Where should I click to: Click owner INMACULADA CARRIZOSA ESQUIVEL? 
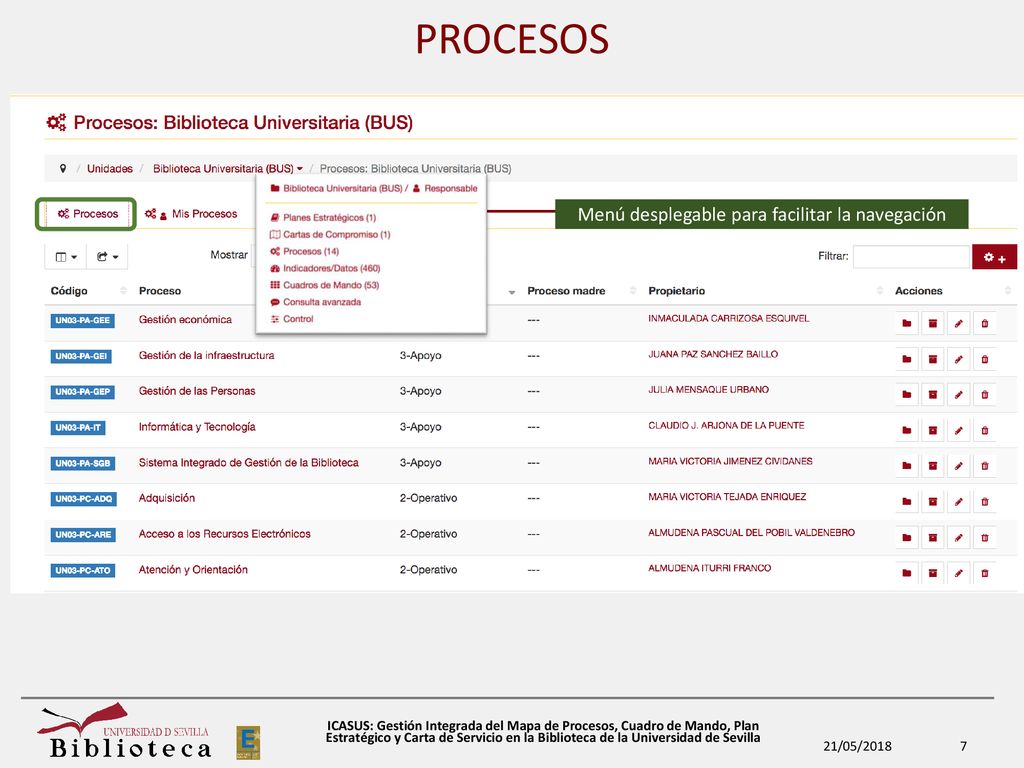(x=728, y=318)
